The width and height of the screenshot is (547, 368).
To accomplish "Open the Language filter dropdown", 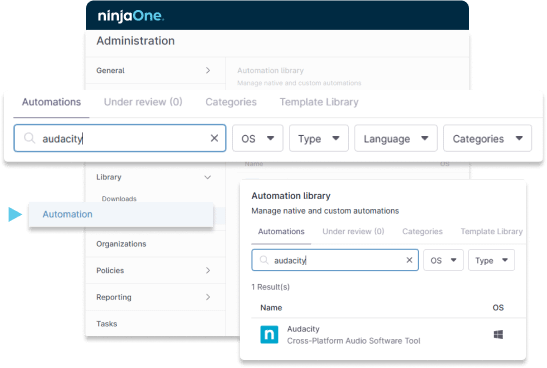I will pos(396,138).
